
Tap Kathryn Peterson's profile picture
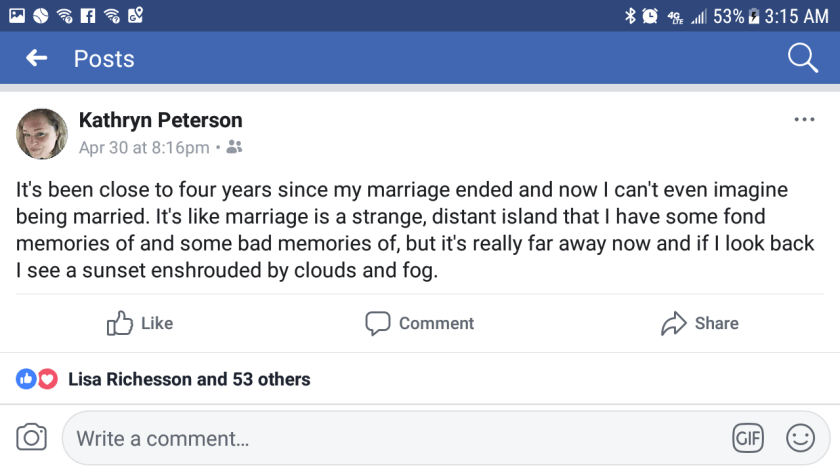(x=42, y=134)
